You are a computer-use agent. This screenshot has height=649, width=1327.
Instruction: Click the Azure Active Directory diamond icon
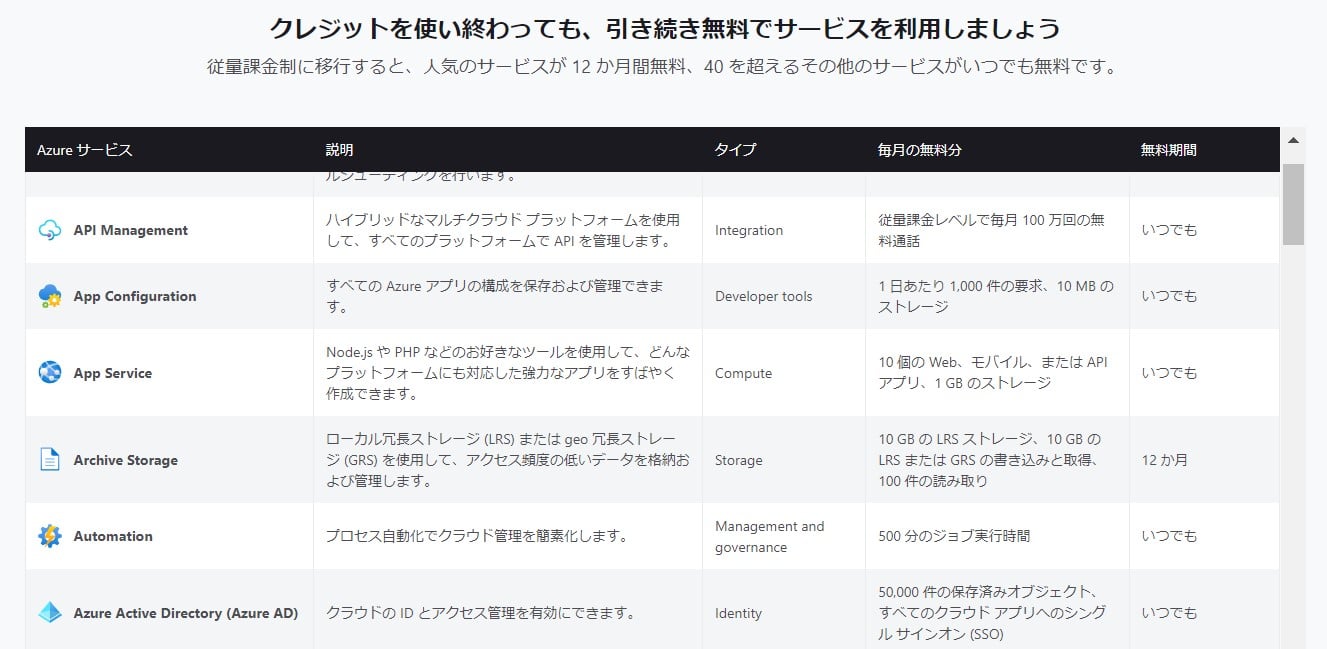[x=50, y=613]
